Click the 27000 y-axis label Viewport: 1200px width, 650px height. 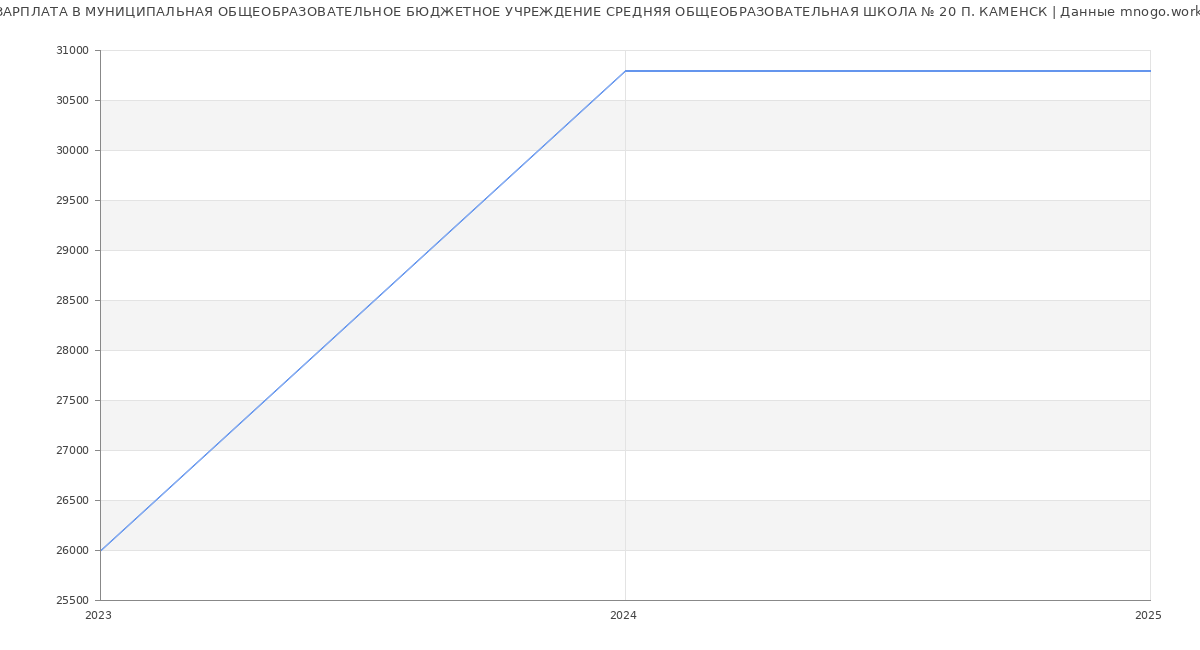(72, 450)
